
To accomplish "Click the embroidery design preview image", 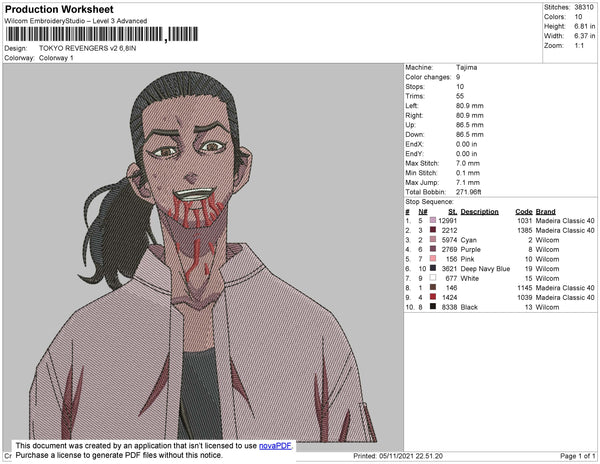I will pos(203,257).
